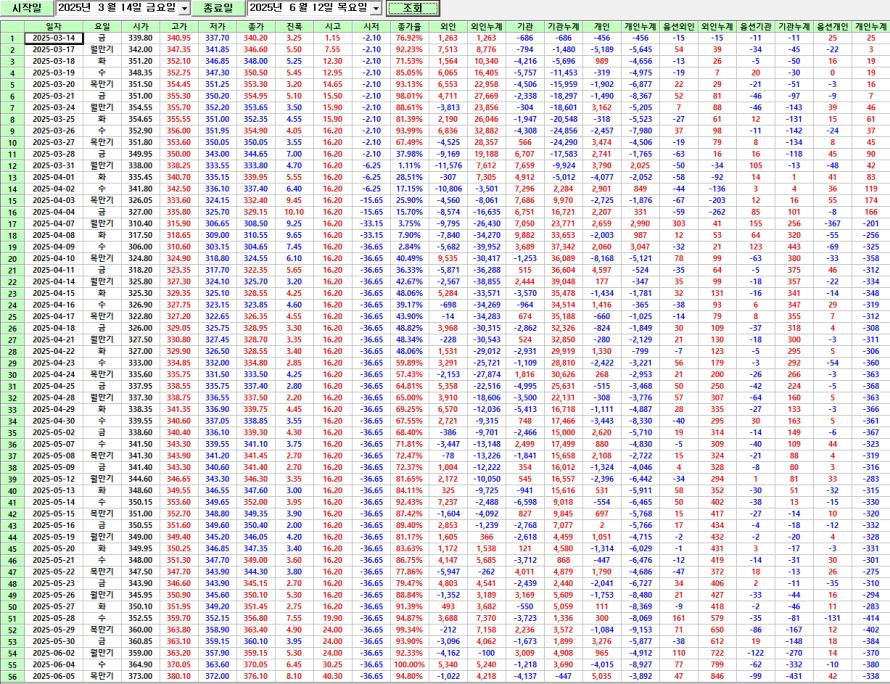890x684 pixels.
Task: Click the 종료일 label button
Action: pyautogui.click(x=218, y=8)
